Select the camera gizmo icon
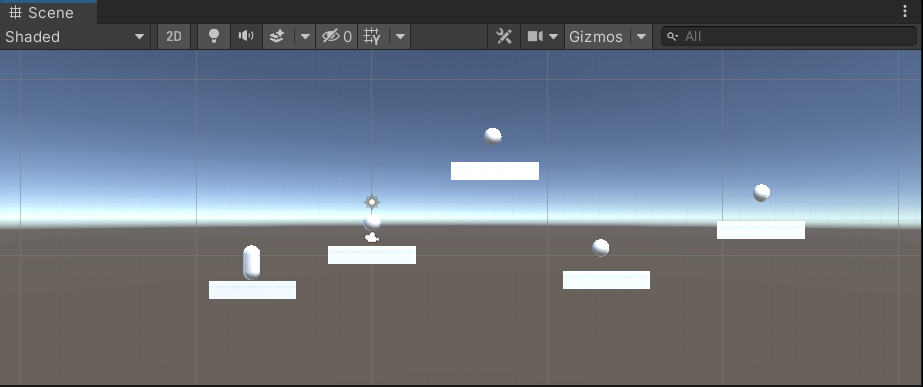The width and height of the screenshot is (923, 387). [371, 237]
